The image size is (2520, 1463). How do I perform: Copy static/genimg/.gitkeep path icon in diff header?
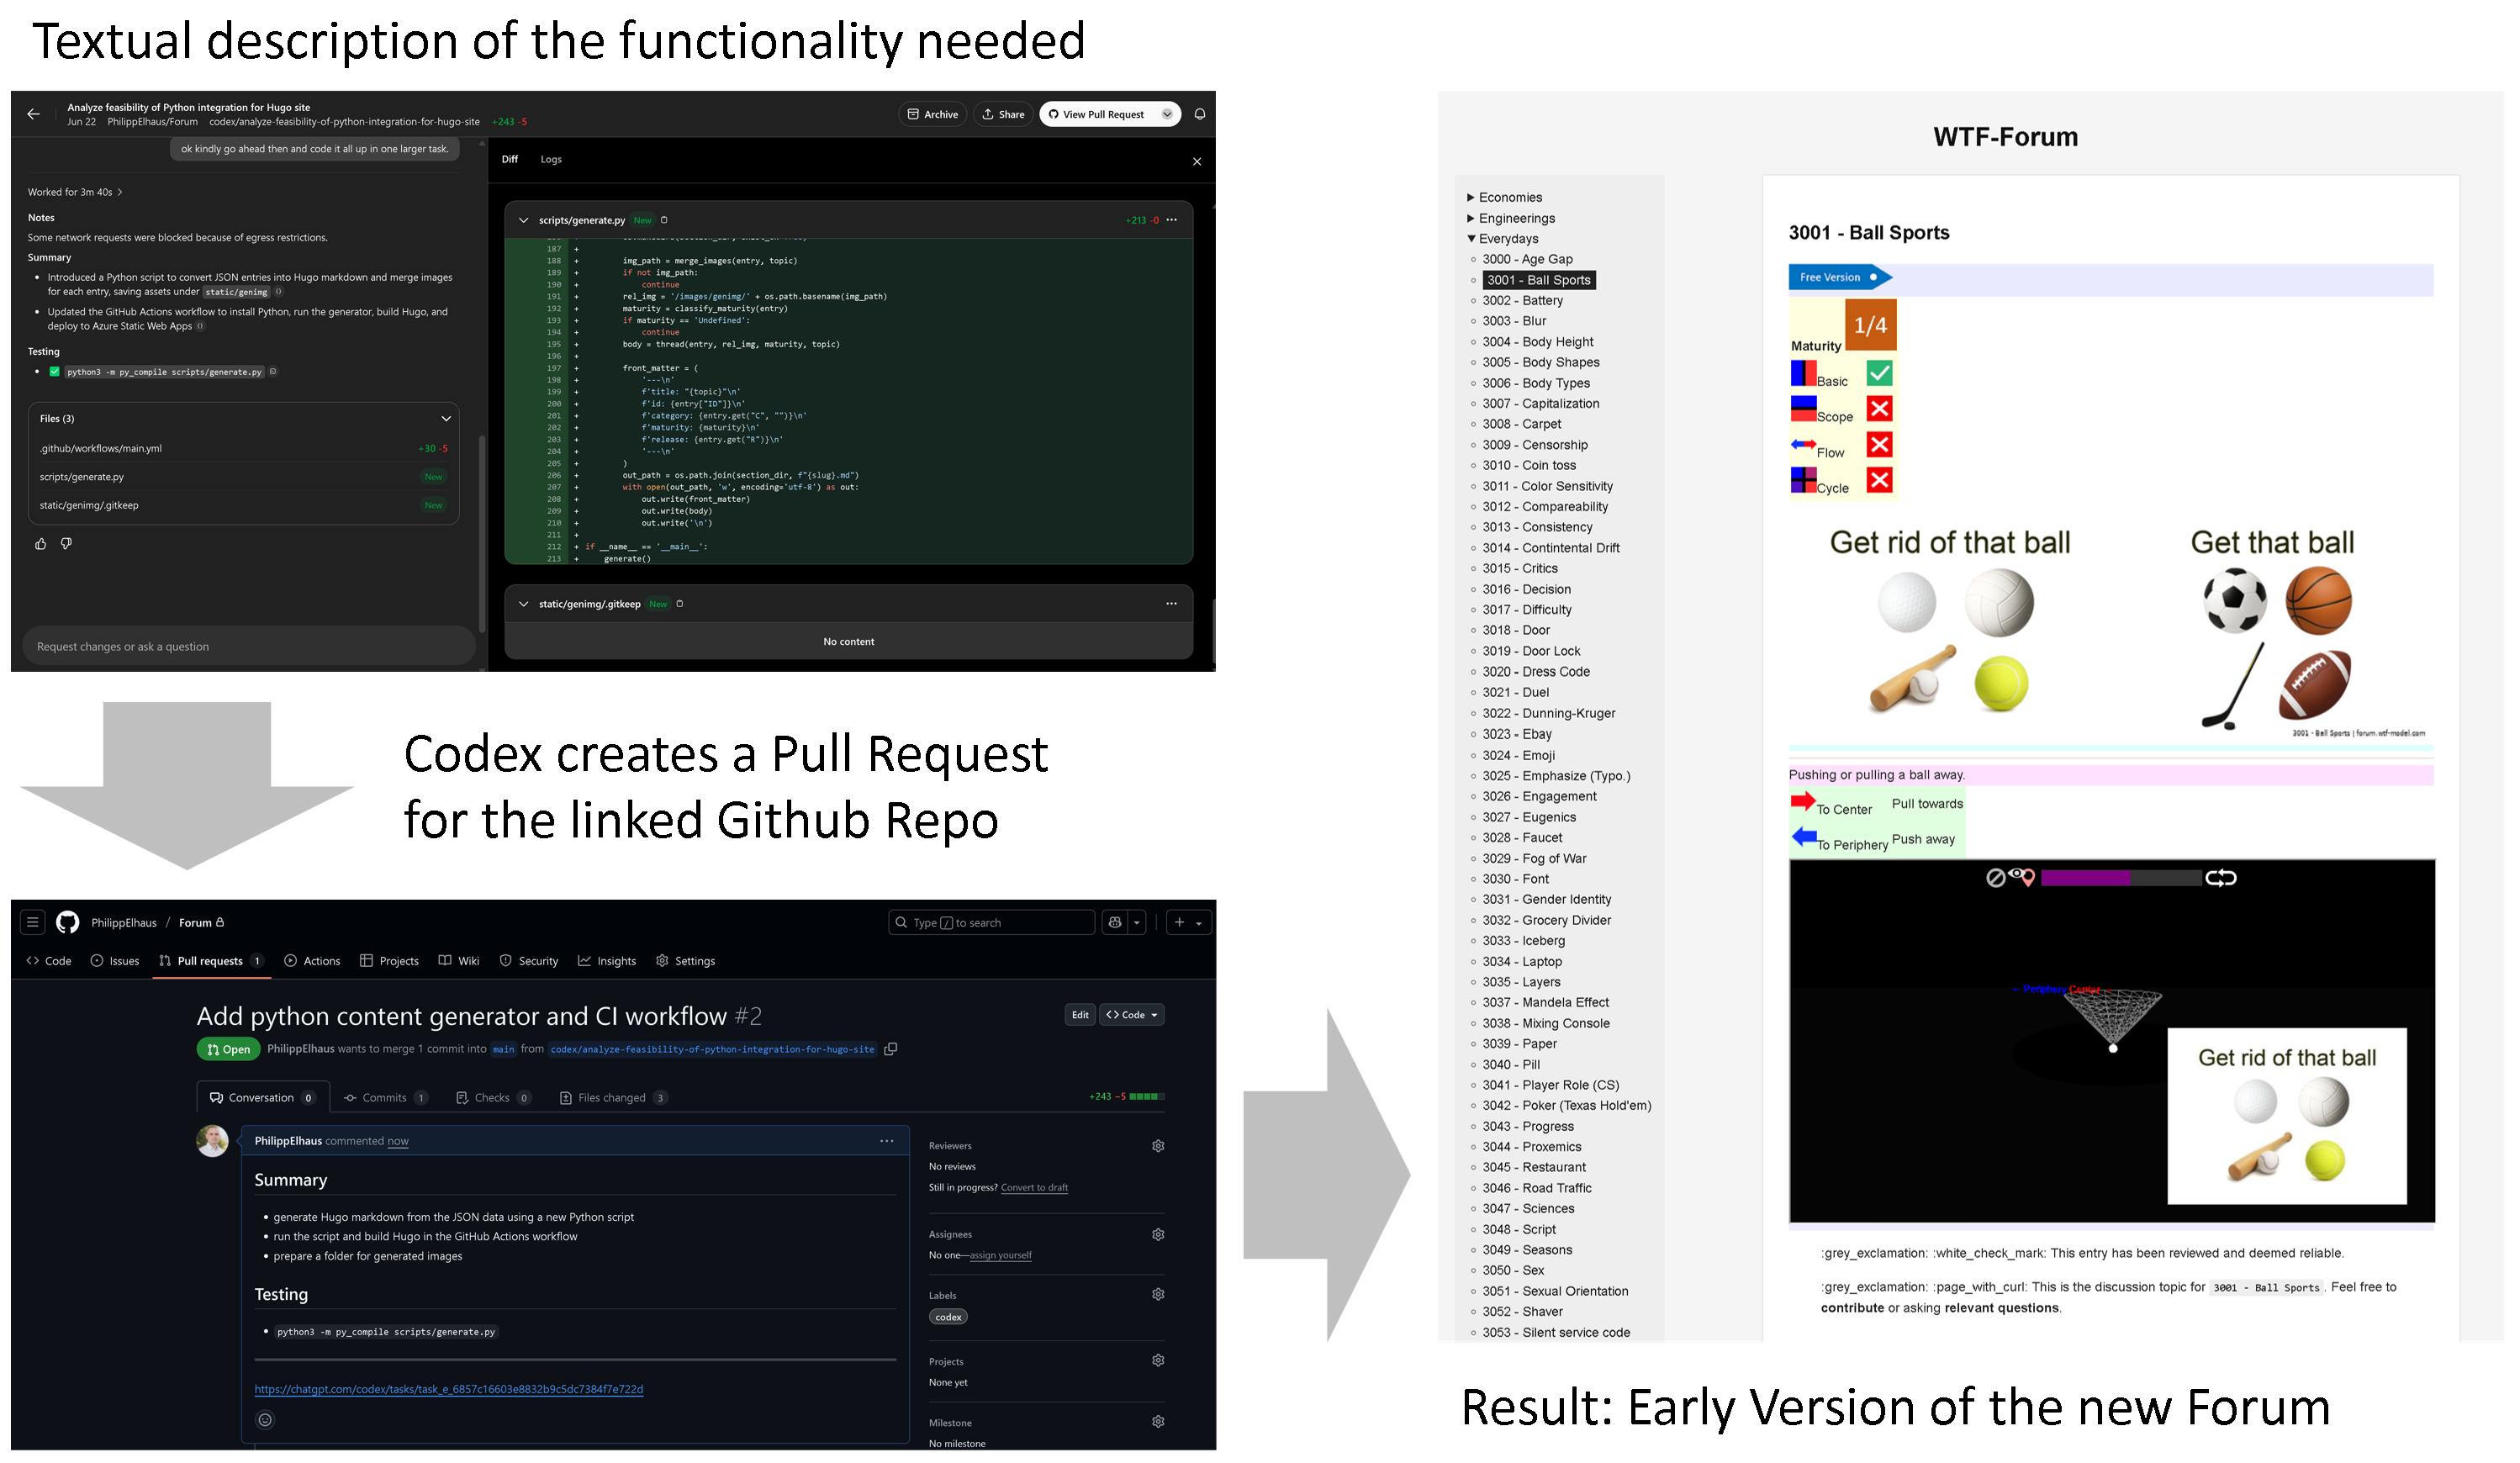680,604
